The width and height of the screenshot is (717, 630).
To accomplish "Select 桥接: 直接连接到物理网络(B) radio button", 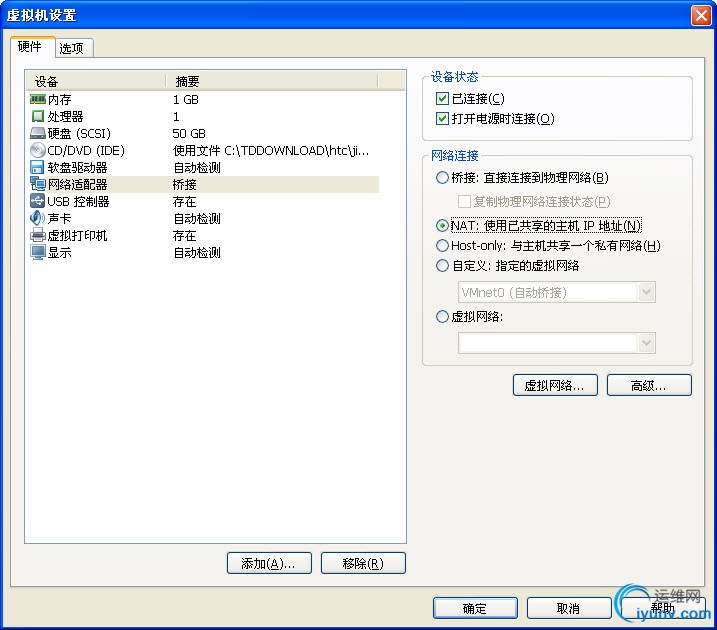I will pos(442,177).
